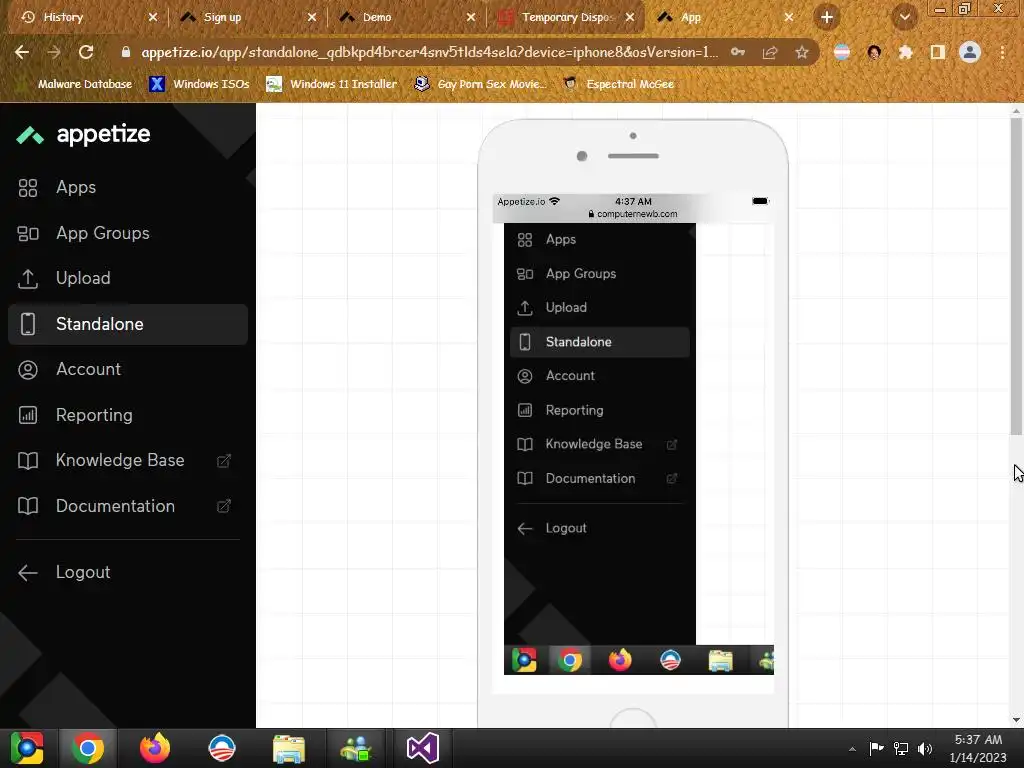Show hidden system tray icons
1024x768 pixels.
pyautogui.click(x=852, y=749)
